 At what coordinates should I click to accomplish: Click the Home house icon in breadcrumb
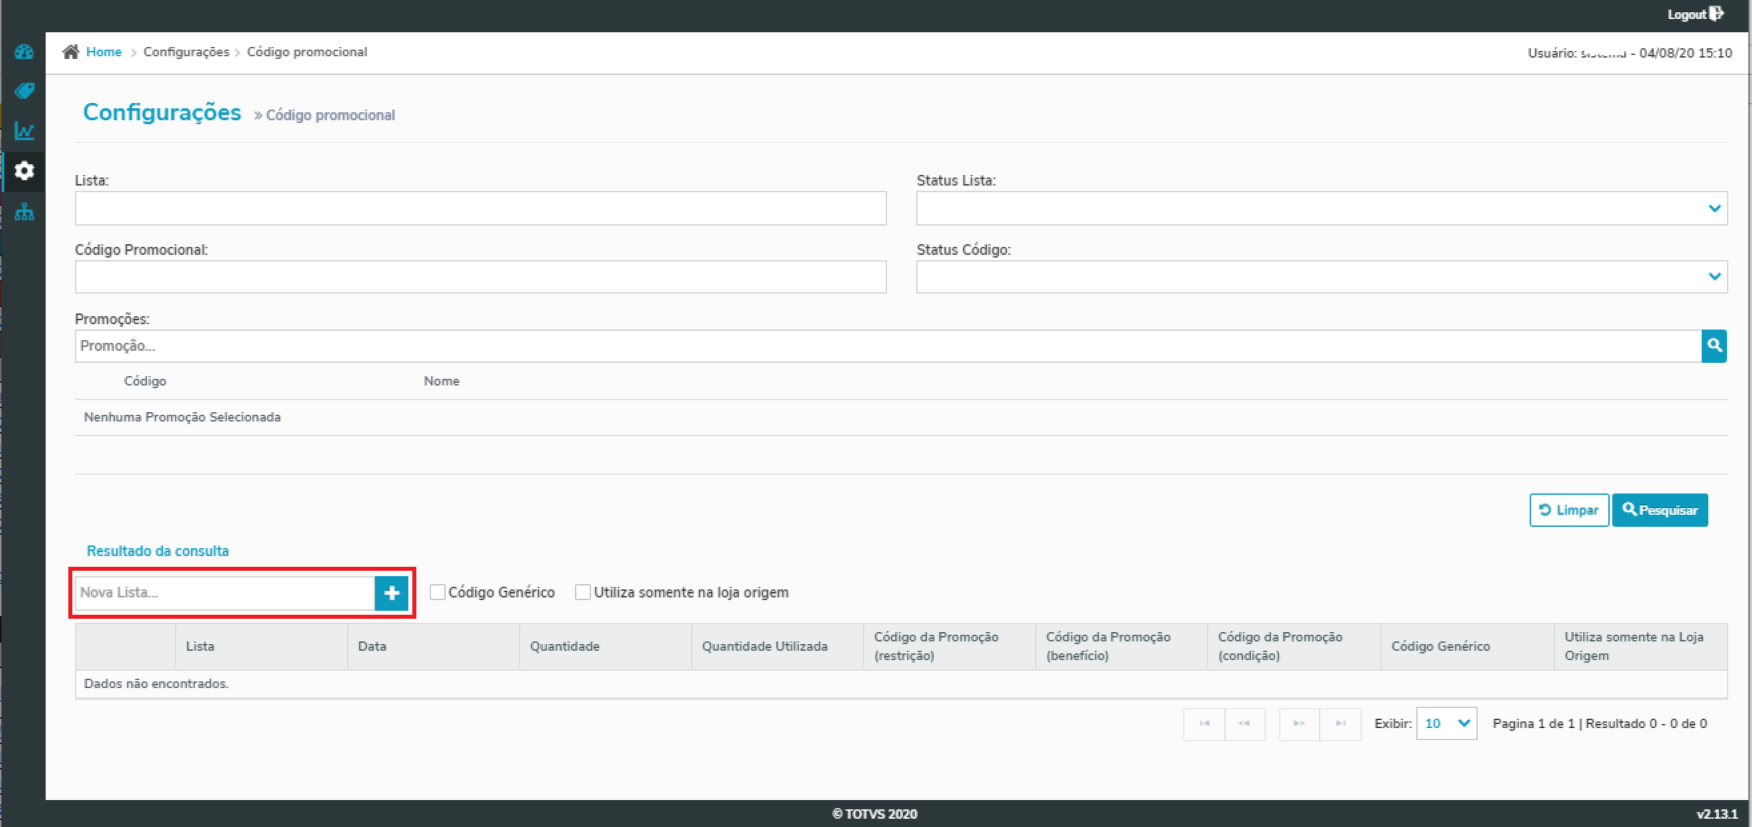71,52
